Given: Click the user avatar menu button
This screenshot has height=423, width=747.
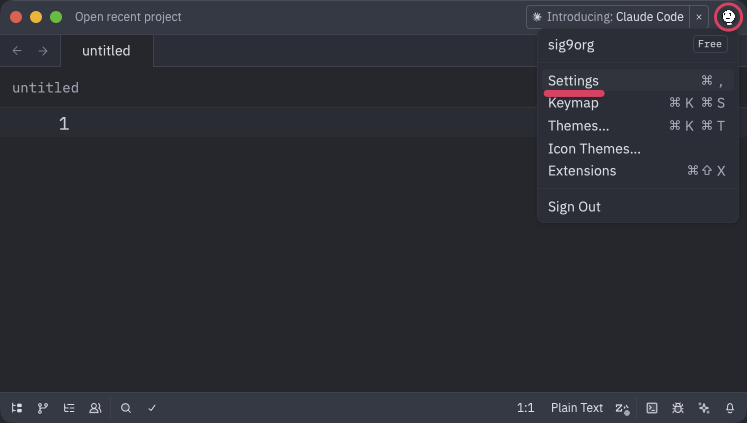Looking at the screenshot, I should point(729,17).
